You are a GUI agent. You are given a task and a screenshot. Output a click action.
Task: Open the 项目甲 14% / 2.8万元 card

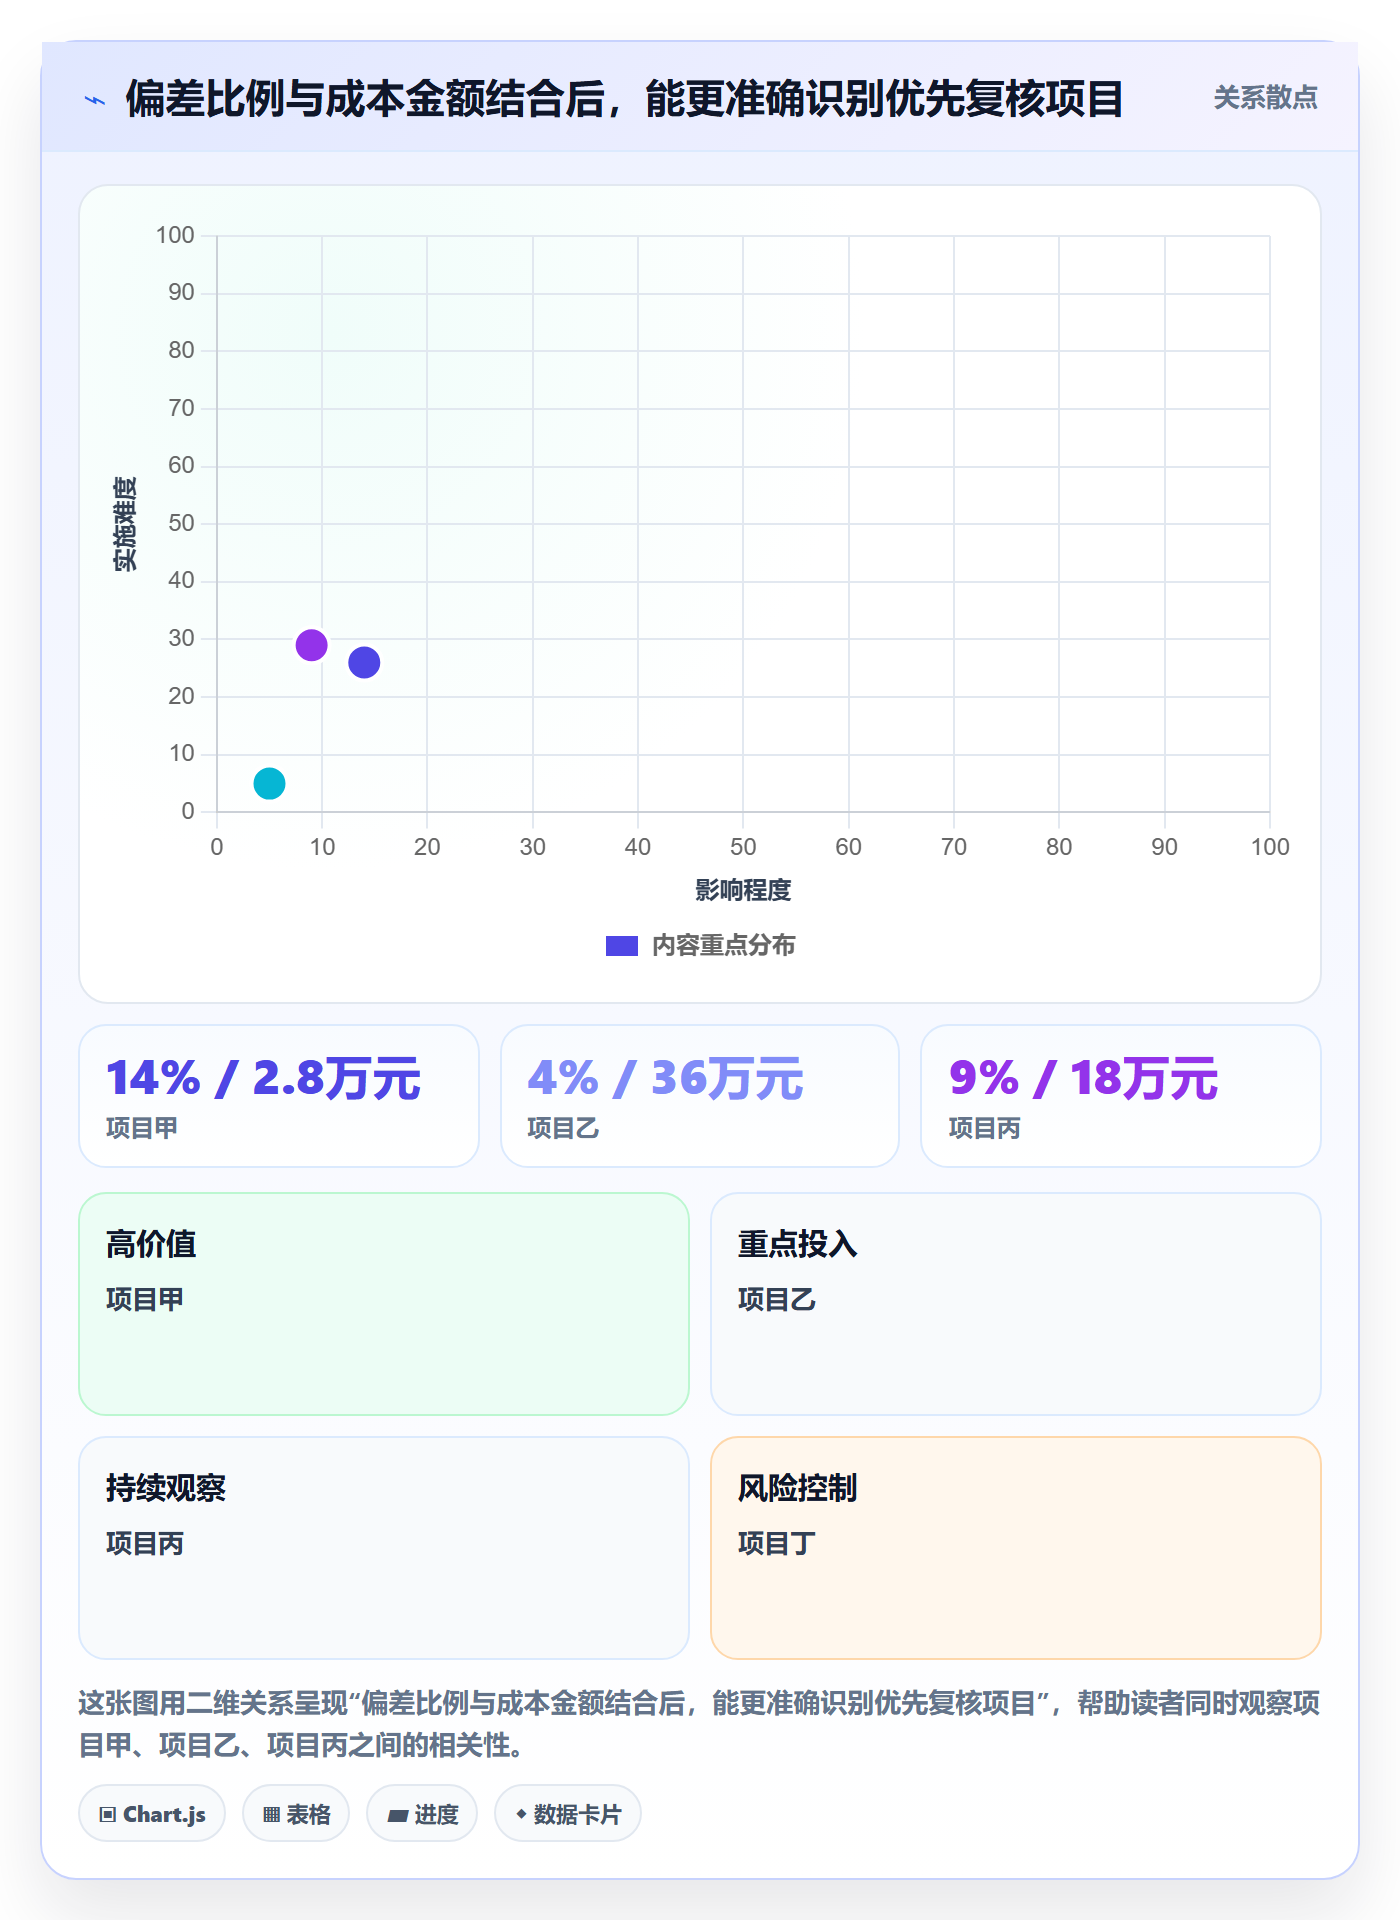tap(279, 1096)
